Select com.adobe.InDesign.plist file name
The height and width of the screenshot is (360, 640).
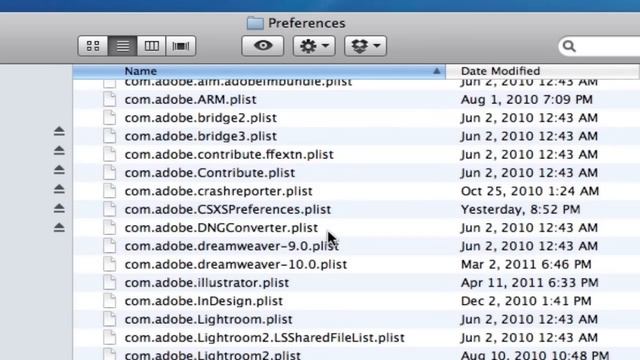[x=203, y=301]
